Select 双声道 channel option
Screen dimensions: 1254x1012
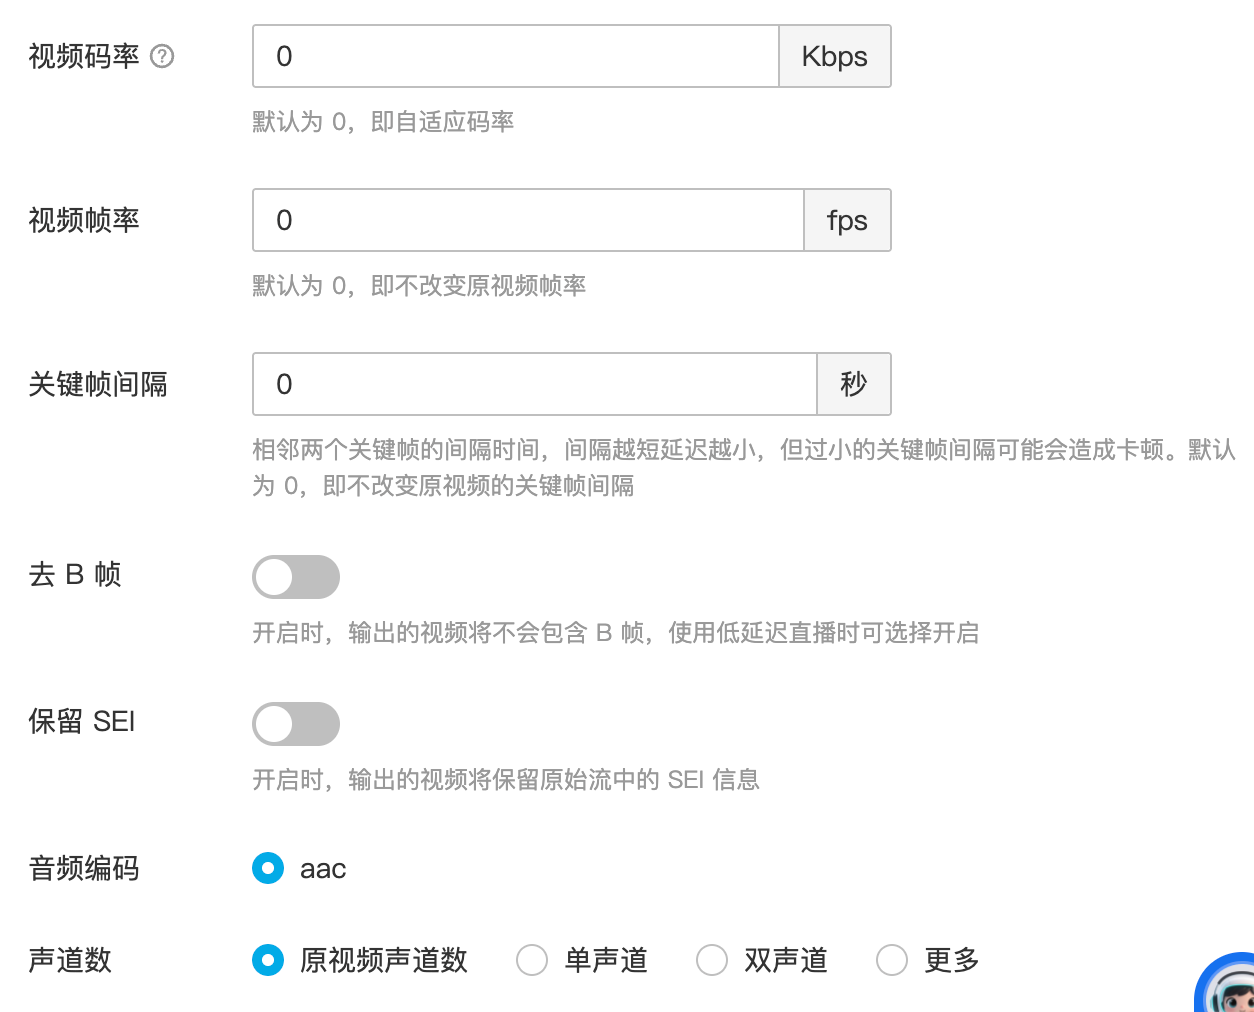(x=711, y=960)
